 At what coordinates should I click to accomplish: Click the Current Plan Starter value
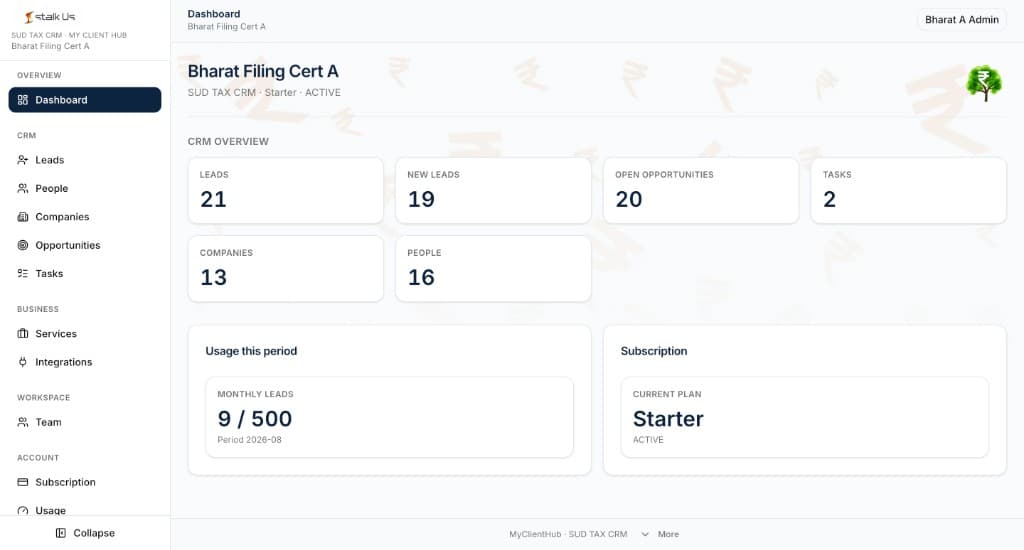pyautogui.click(x=668, y=419)
